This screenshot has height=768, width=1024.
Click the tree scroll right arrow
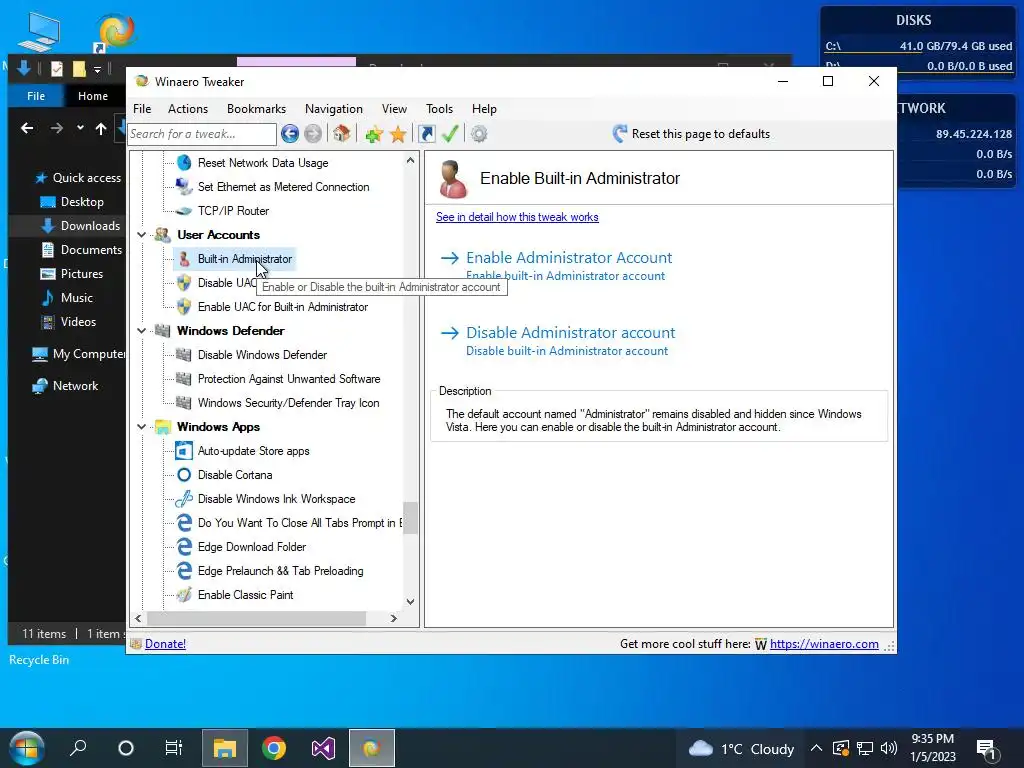pos(393,618)
